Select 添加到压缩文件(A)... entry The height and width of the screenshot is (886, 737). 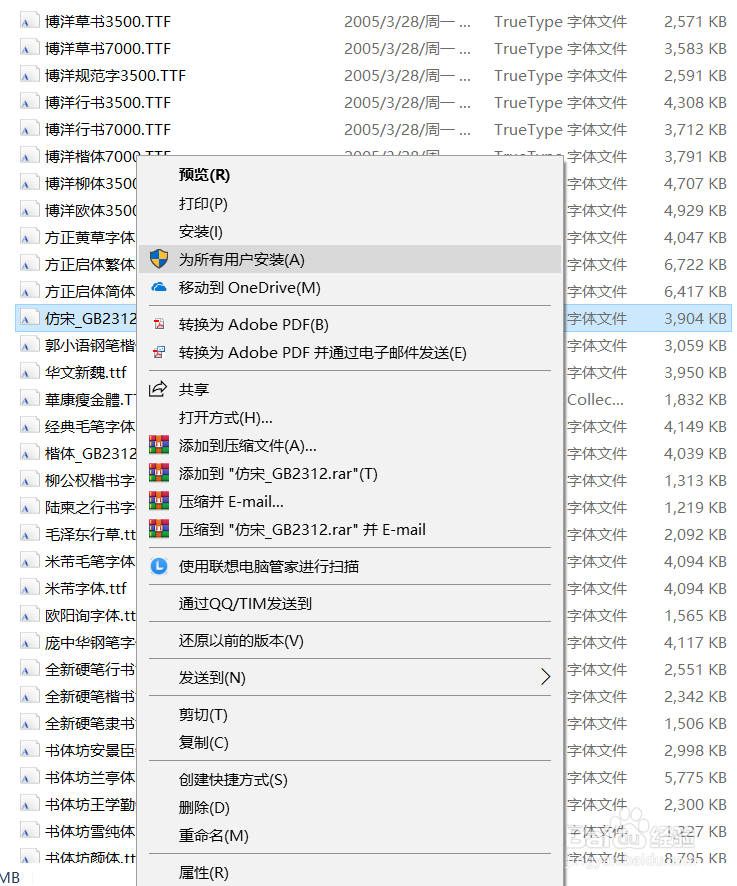tap(248, 446)
